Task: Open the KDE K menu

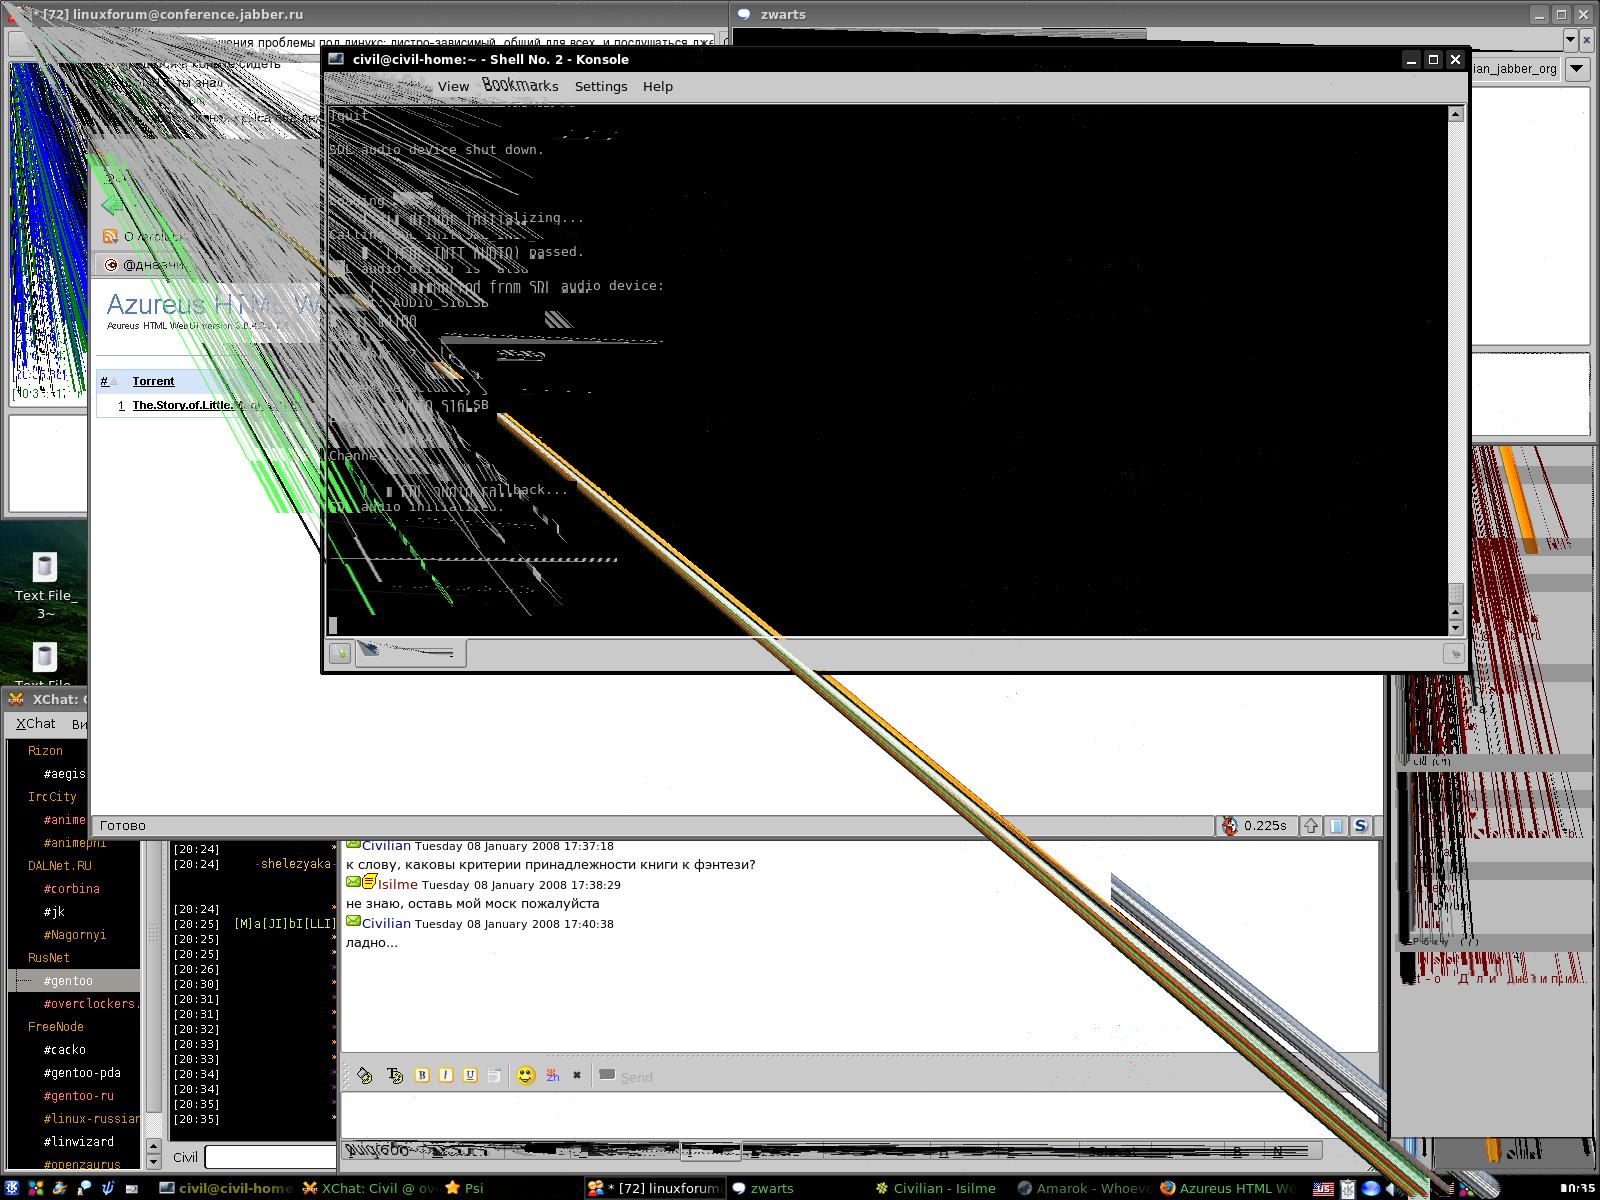Action: click(12, 1188)
